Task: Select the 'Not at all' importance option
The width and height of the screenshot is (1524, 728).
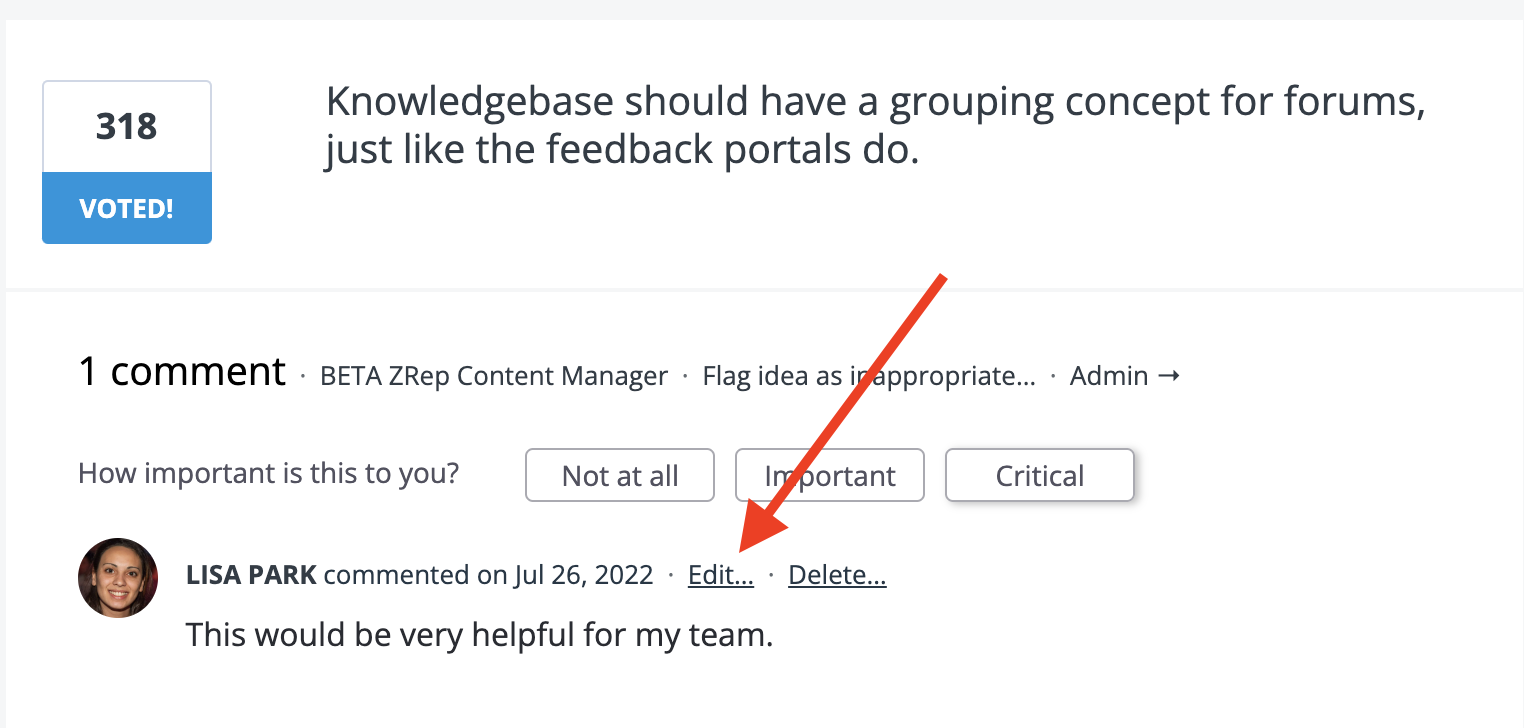Action: tap(620, 475)
